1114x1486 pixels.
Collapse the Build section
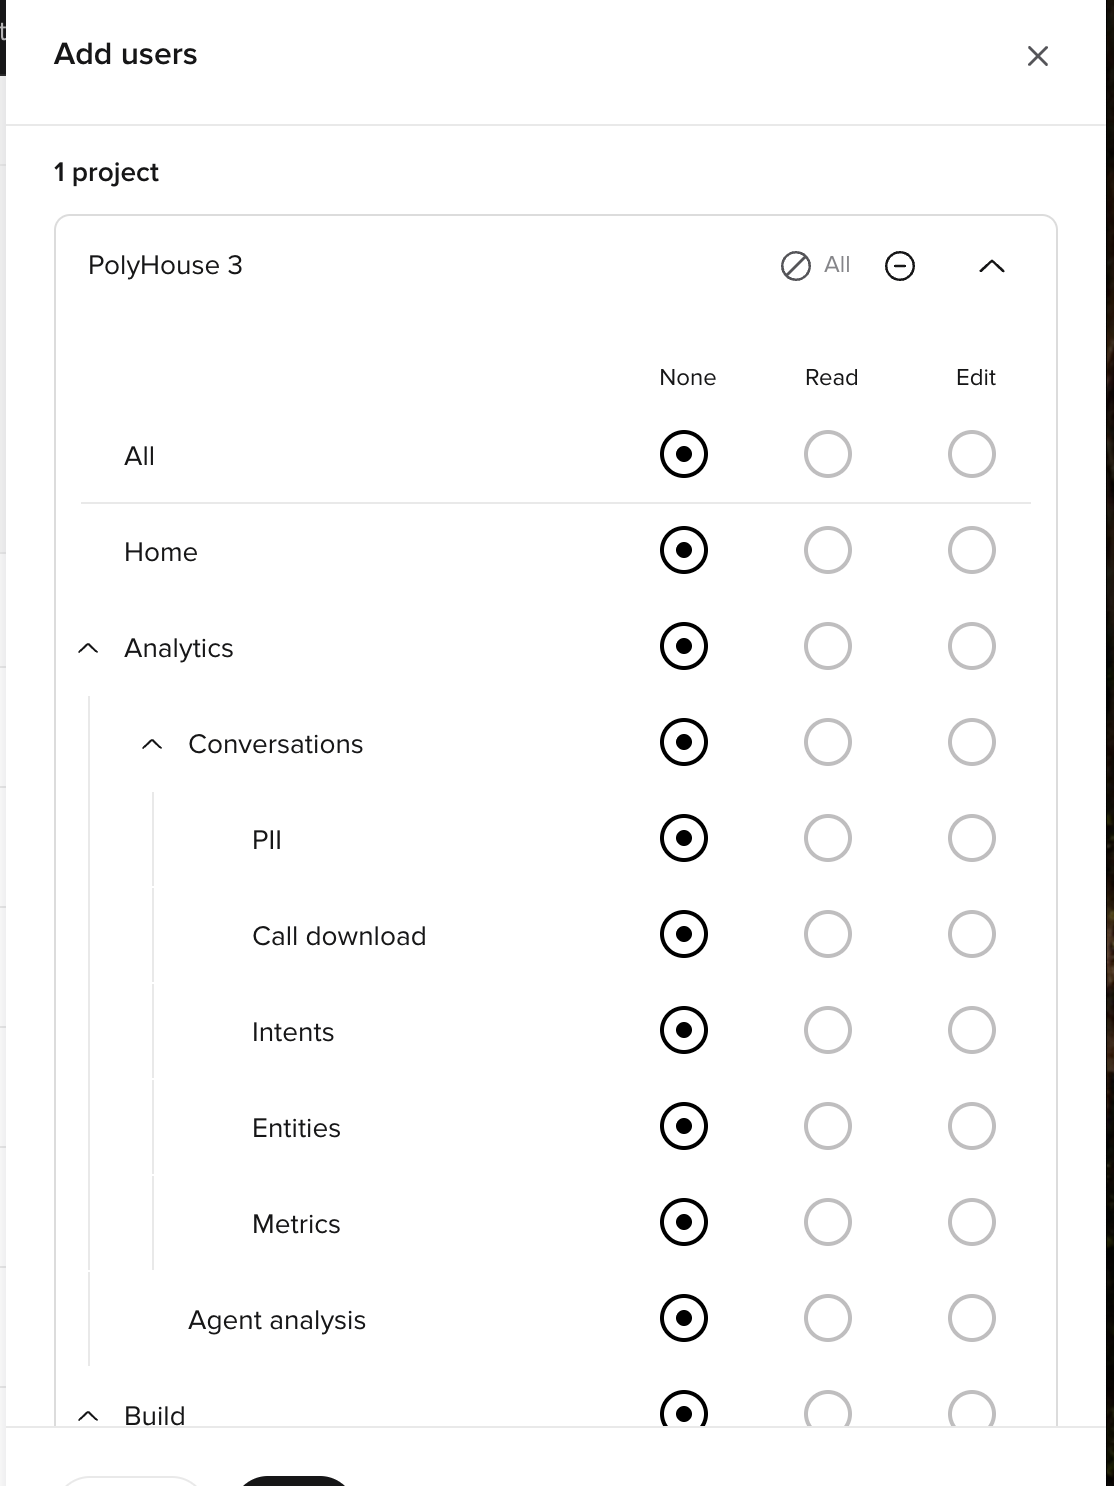[88, 1415]
